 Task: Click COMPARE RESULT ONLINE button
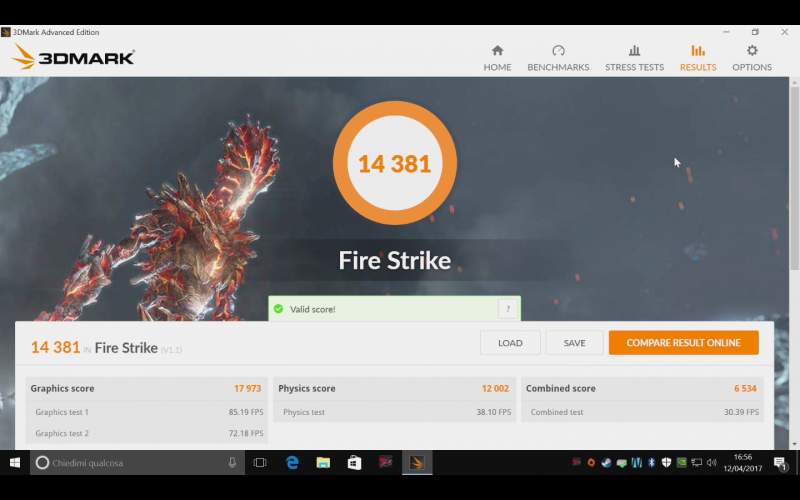(684, 343)
